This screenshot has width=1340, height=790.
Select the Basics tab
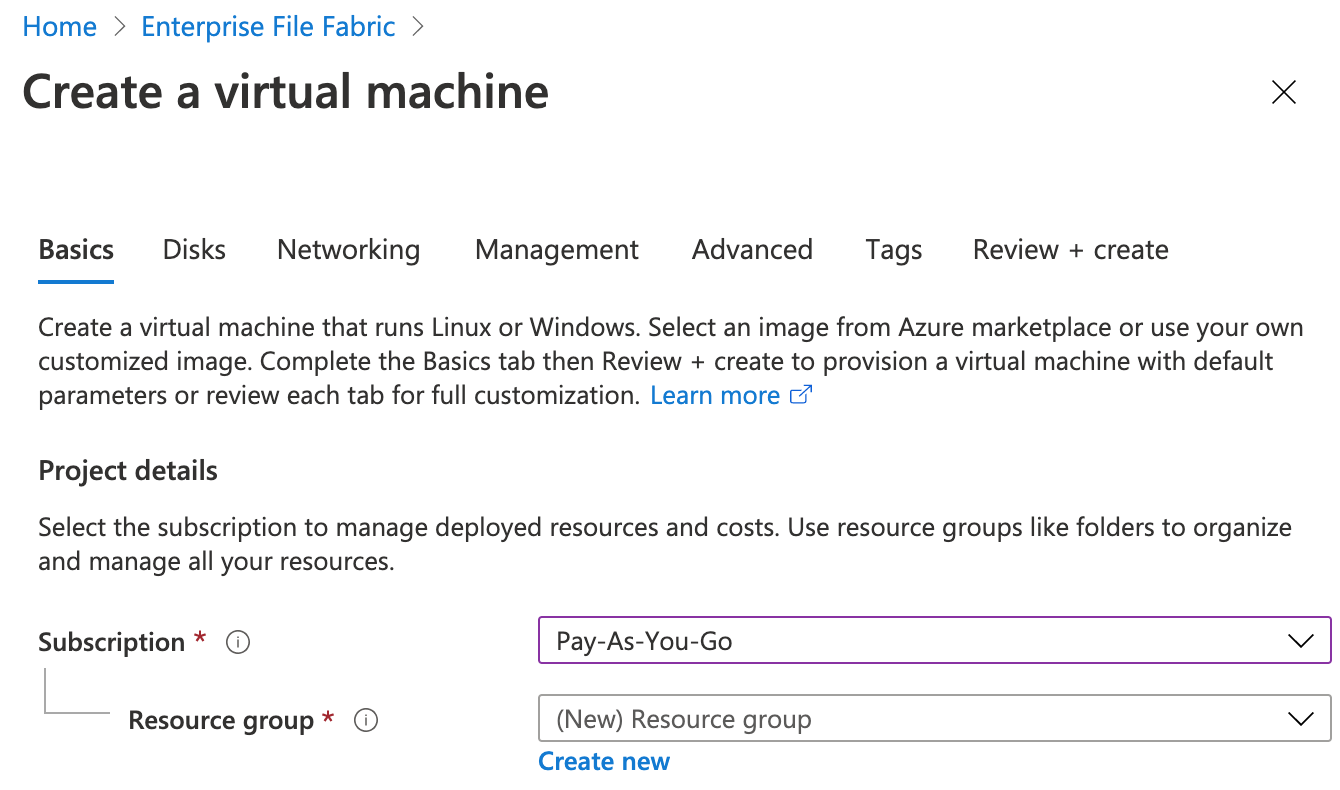[x=76, y=249]
